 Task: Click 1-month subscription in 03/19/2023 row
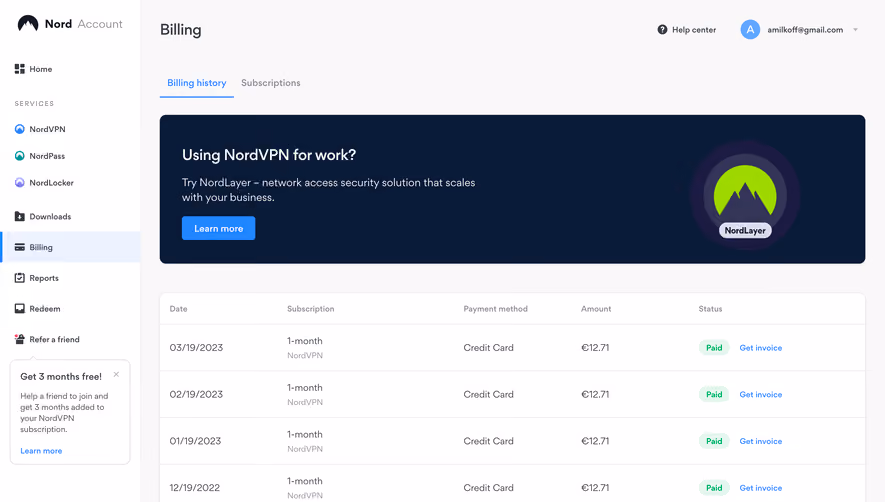tap(305, 341)
